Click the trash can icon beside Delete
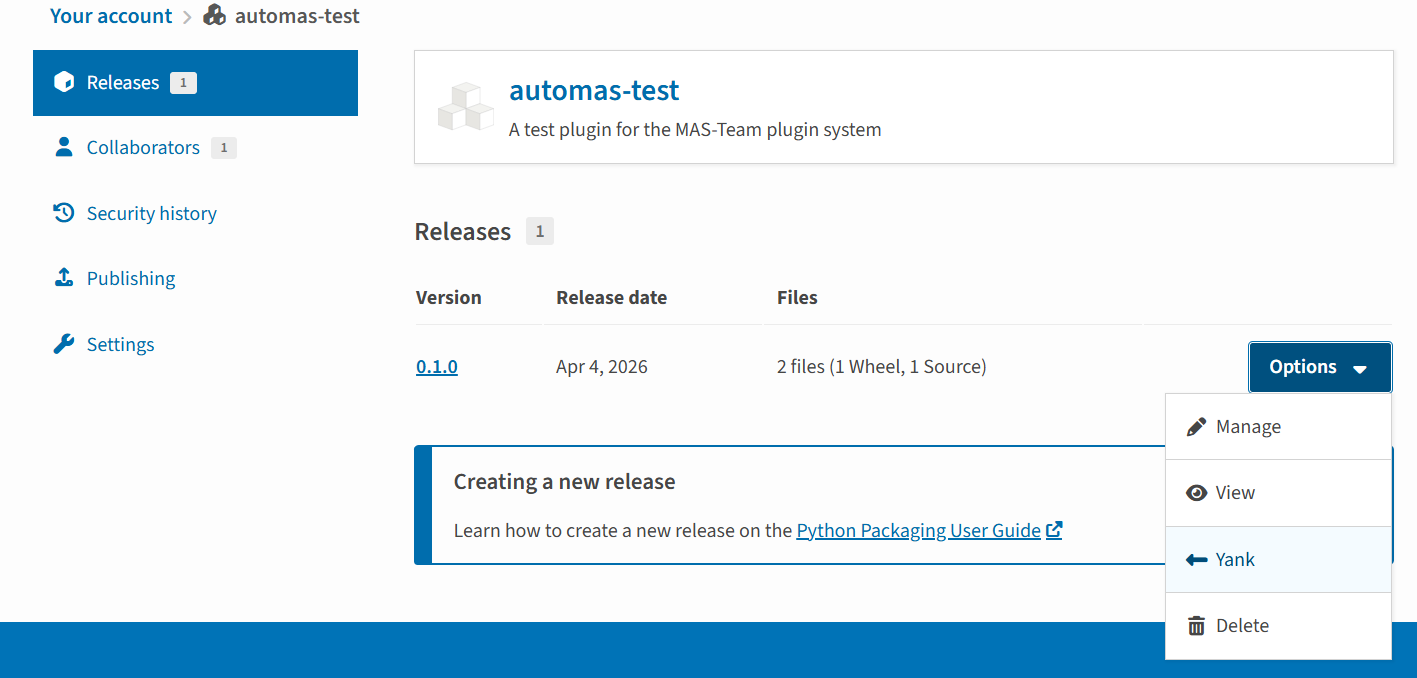Image resolution: width=1417 pixels, height=678 pixels. click(x=1196, y=626)
